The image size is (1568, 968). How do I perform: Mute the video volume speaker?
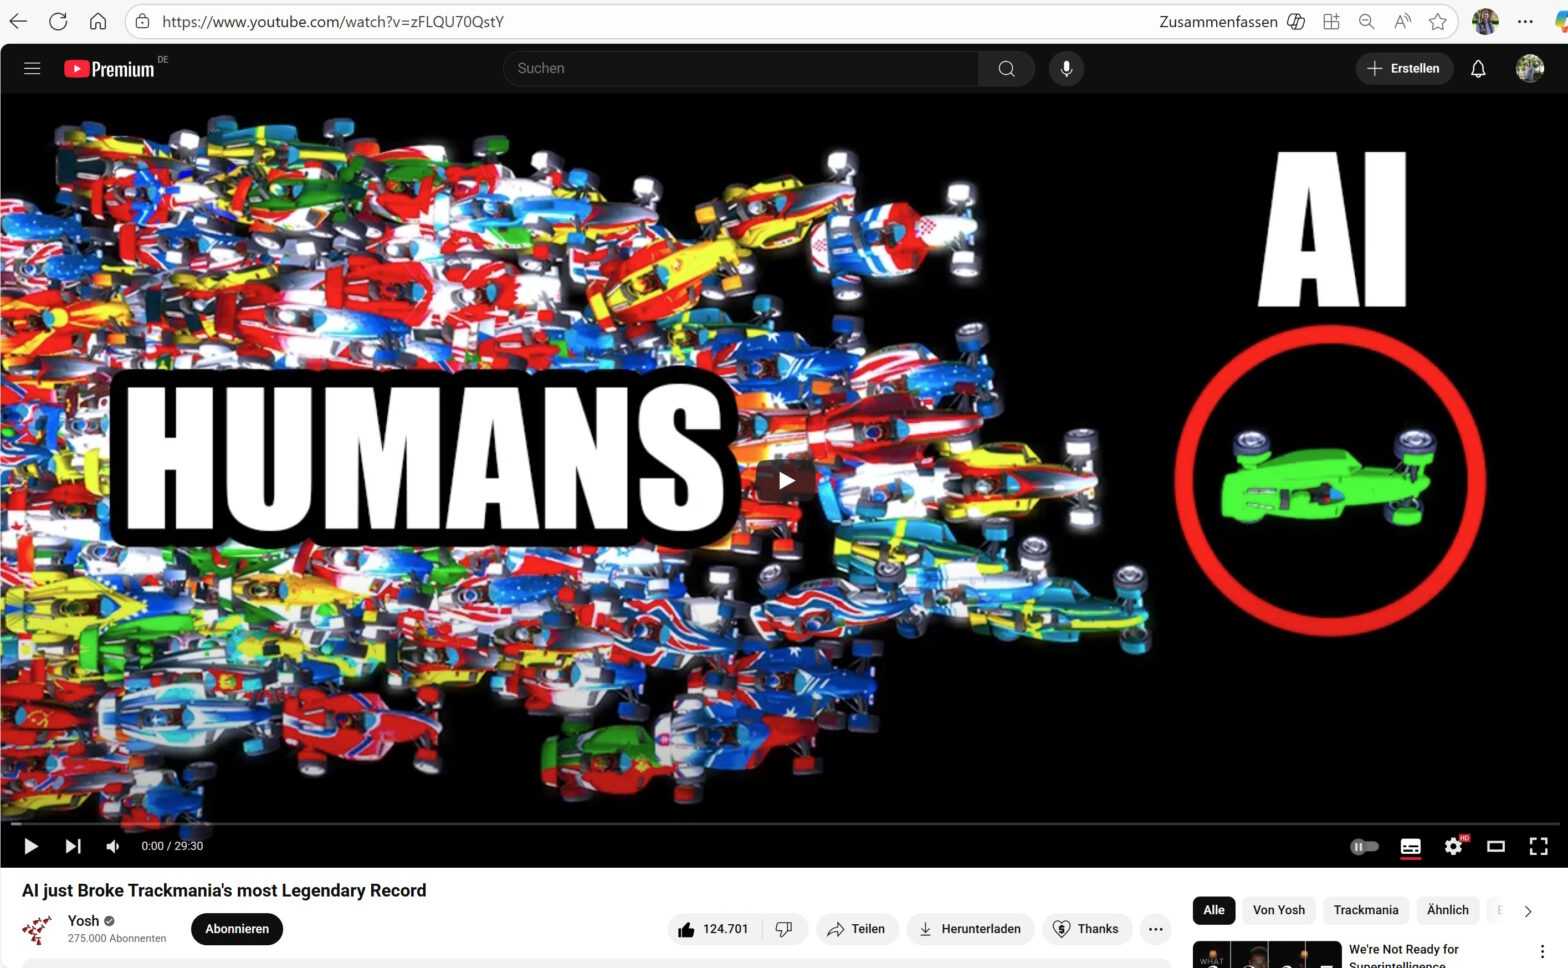click(113, 846)
